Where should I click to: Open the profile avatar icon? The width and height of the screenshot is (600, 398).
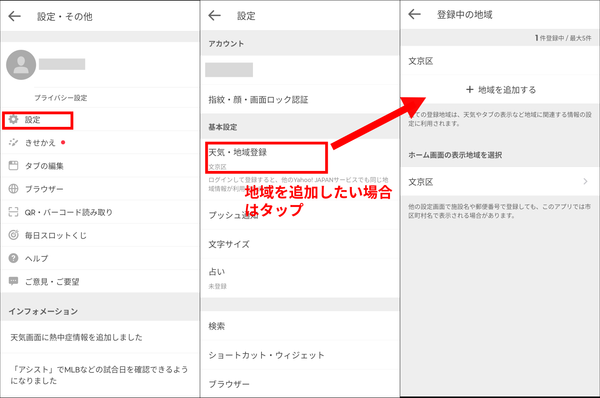(21, 65)
